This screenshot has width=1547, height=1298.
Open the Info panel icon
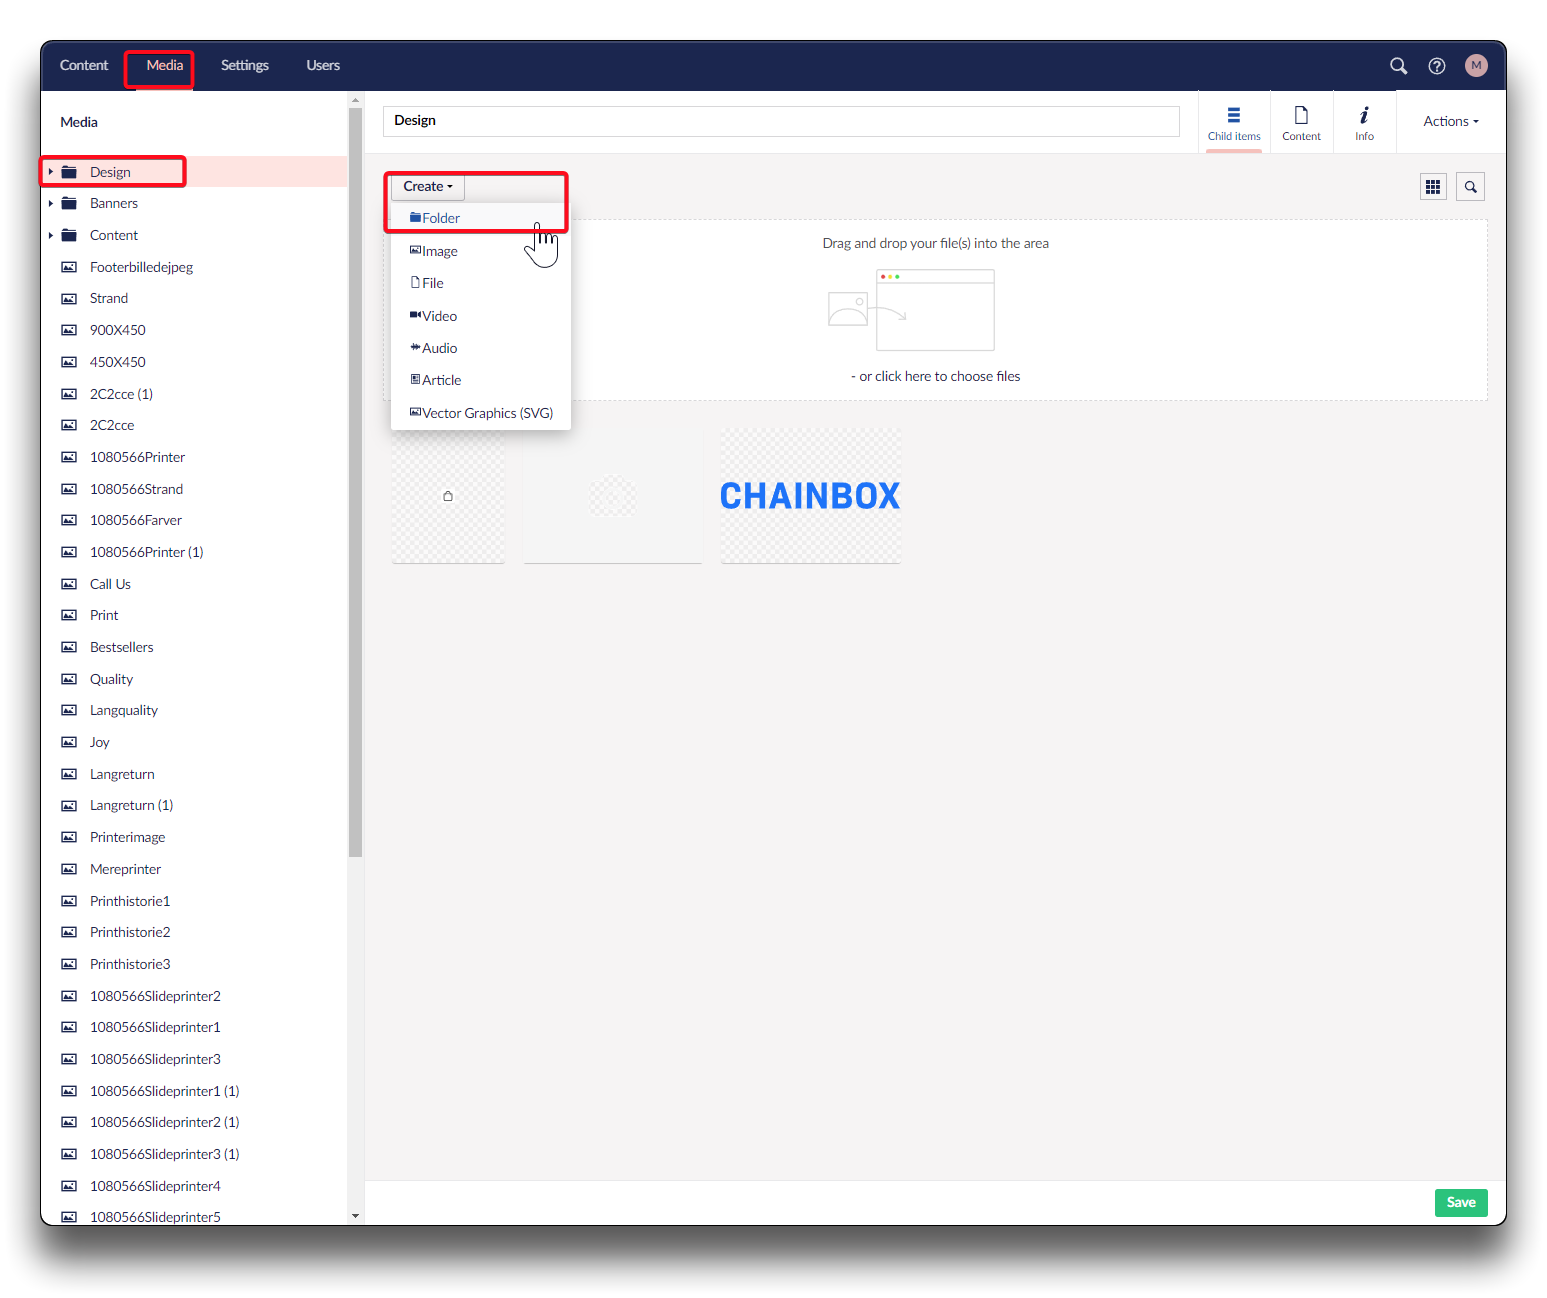[x=1364, y=122]
